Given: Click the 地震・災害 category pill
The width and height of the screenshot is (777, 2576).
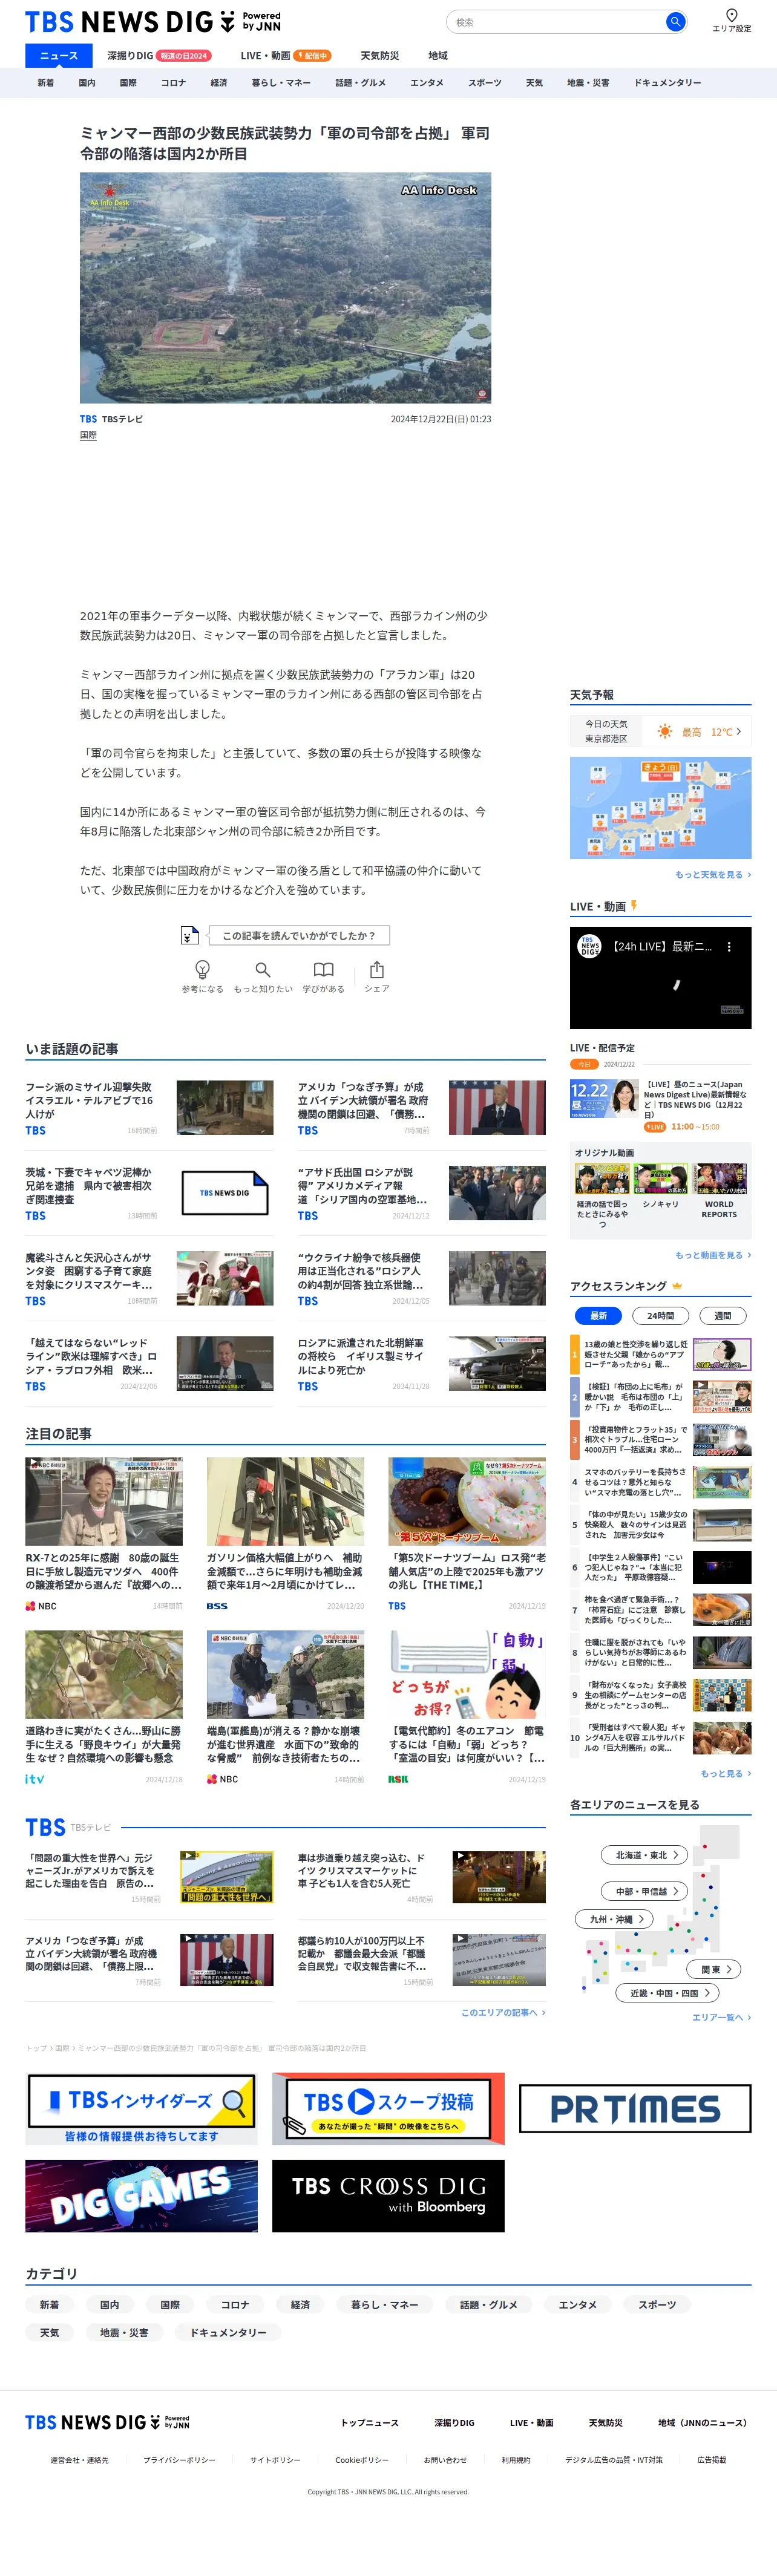Looking at the screenshot, I should 124,2332.
